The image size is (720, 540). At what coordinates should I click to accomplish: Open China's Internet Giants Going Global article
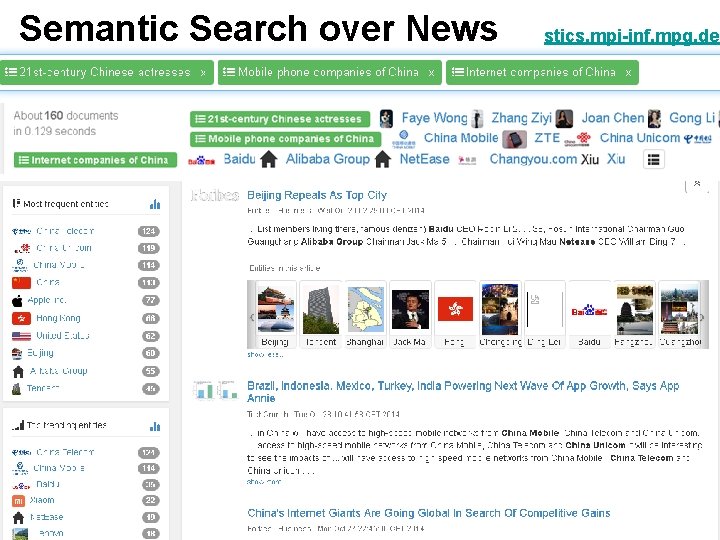428,513
